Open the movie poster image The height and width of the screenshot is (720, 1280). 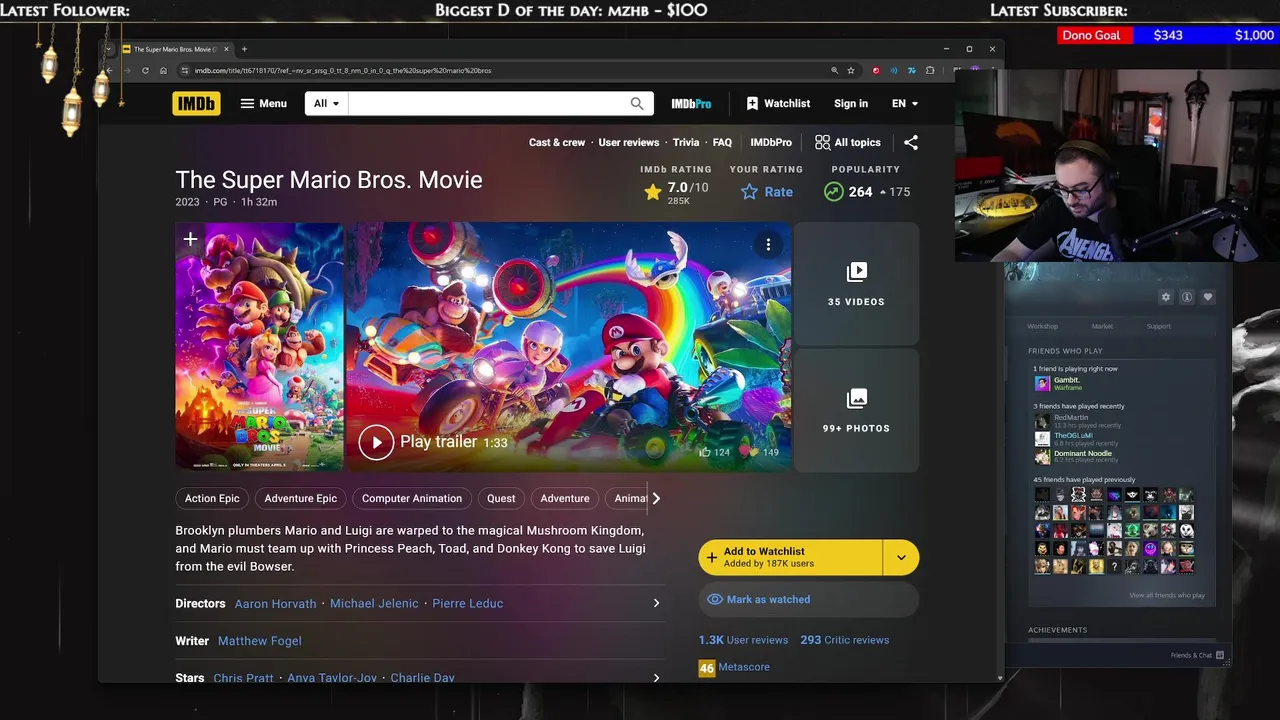point(260,346)
